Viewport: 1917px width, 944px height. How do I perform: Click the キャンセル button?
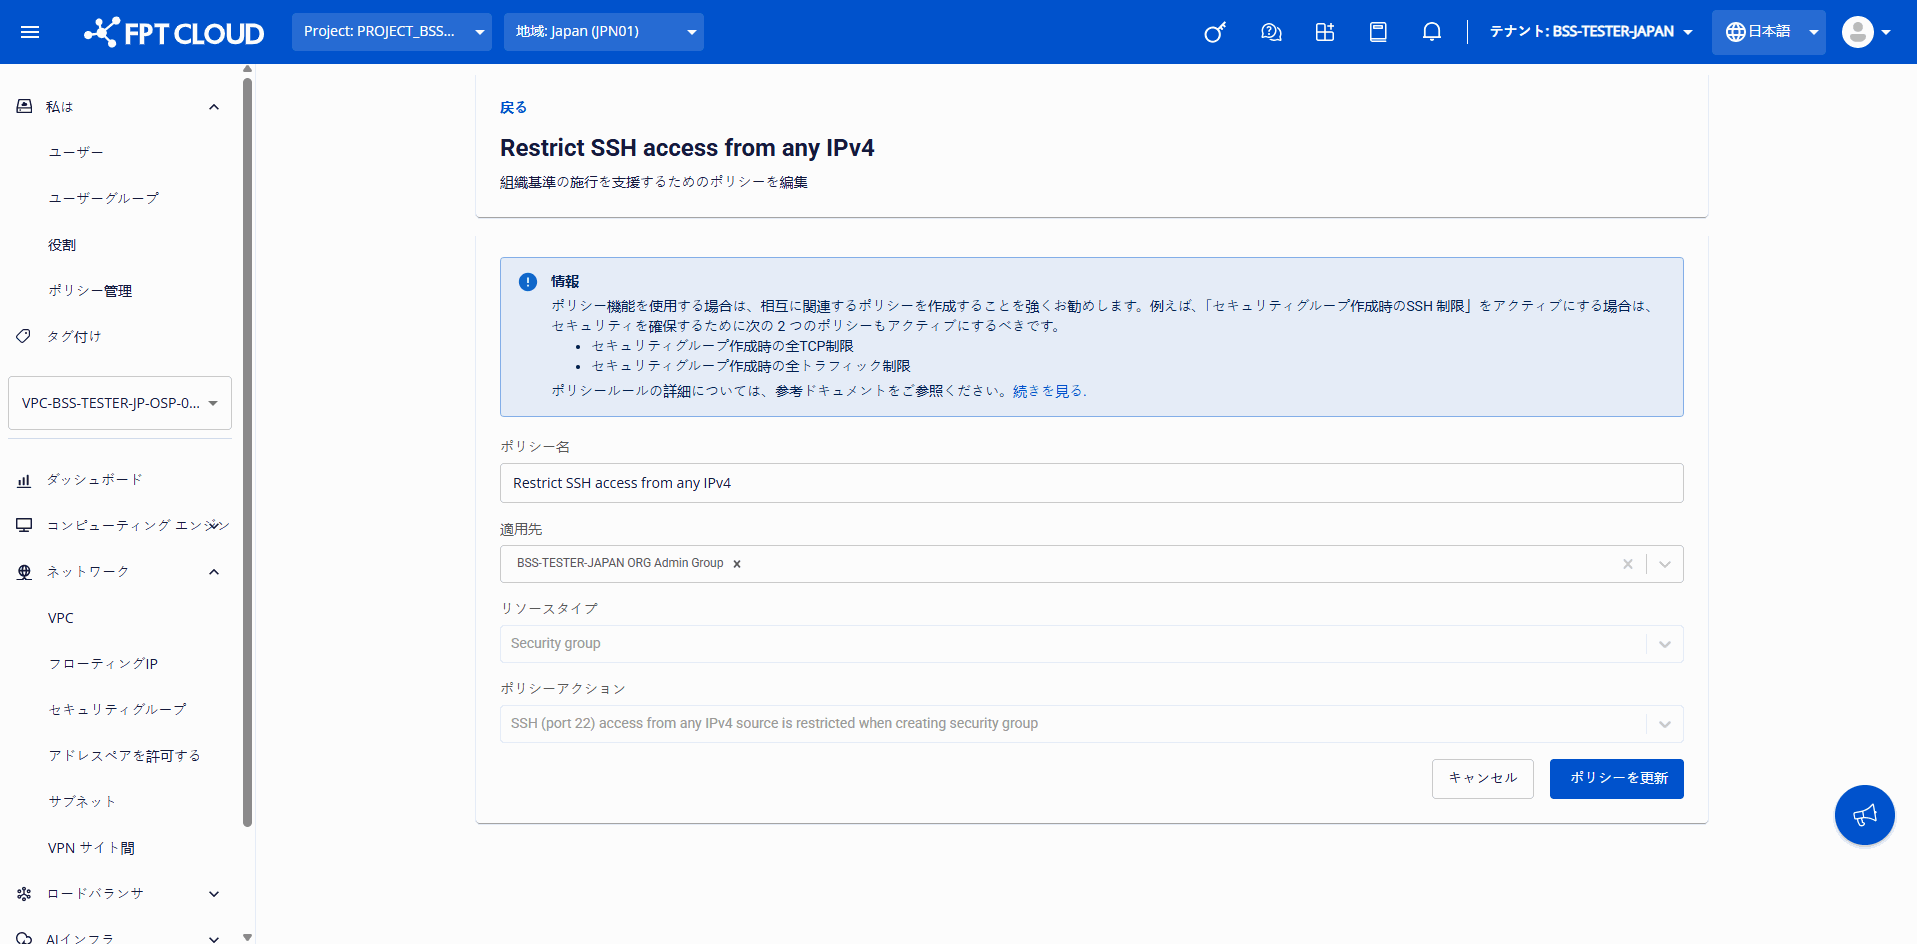point(1483,779)
